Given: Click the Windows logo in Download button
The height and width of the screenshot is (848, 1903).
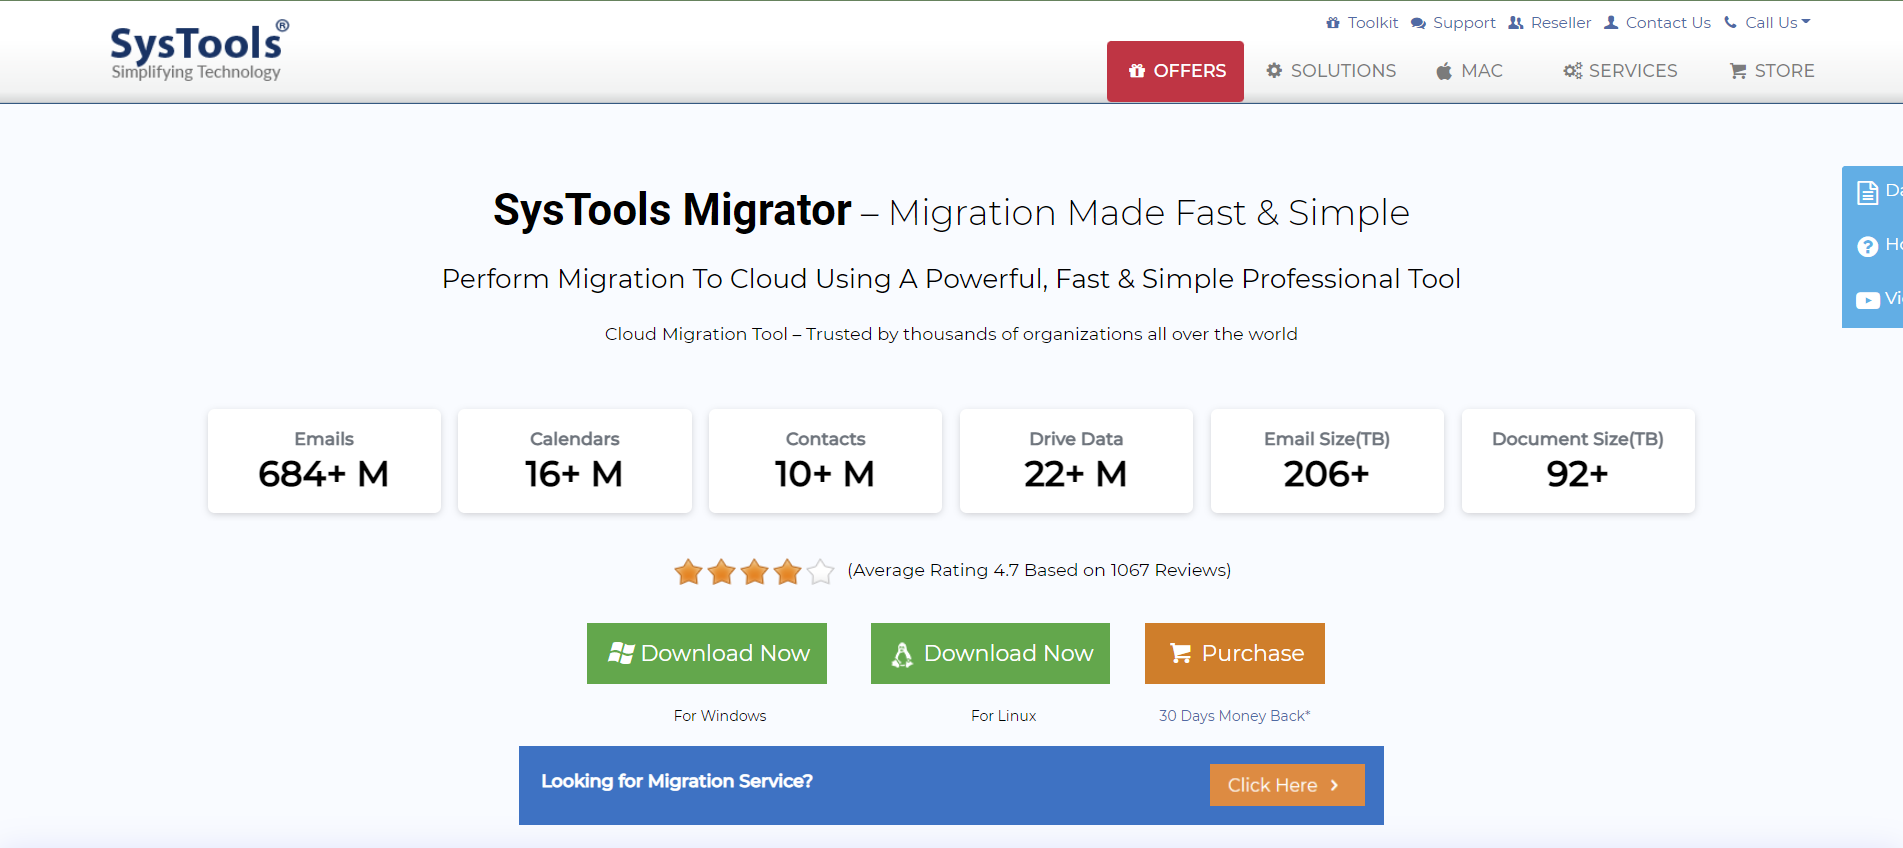Looking at the screenshot, I should click(x=621, y=653).
